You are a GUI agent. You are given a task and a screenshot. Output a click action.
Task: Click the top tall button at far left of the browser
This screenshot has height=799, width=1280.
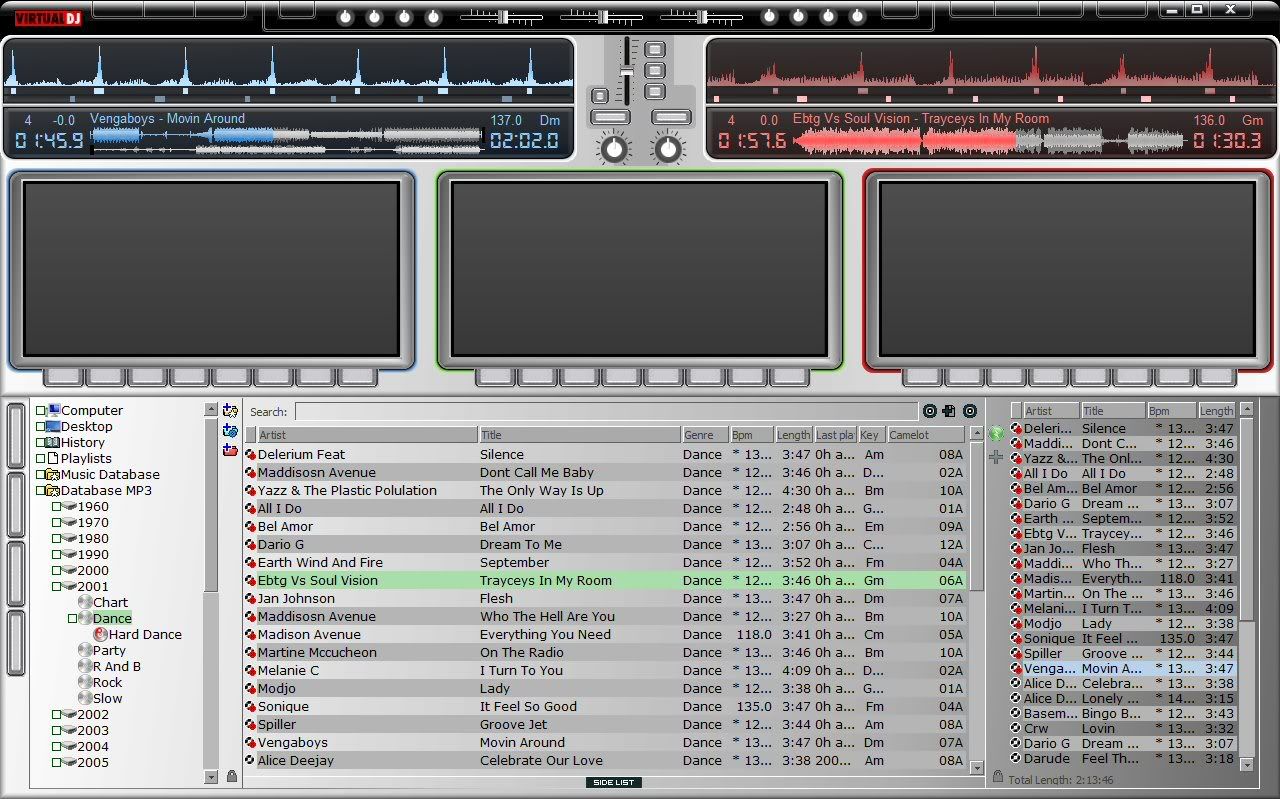16,435
